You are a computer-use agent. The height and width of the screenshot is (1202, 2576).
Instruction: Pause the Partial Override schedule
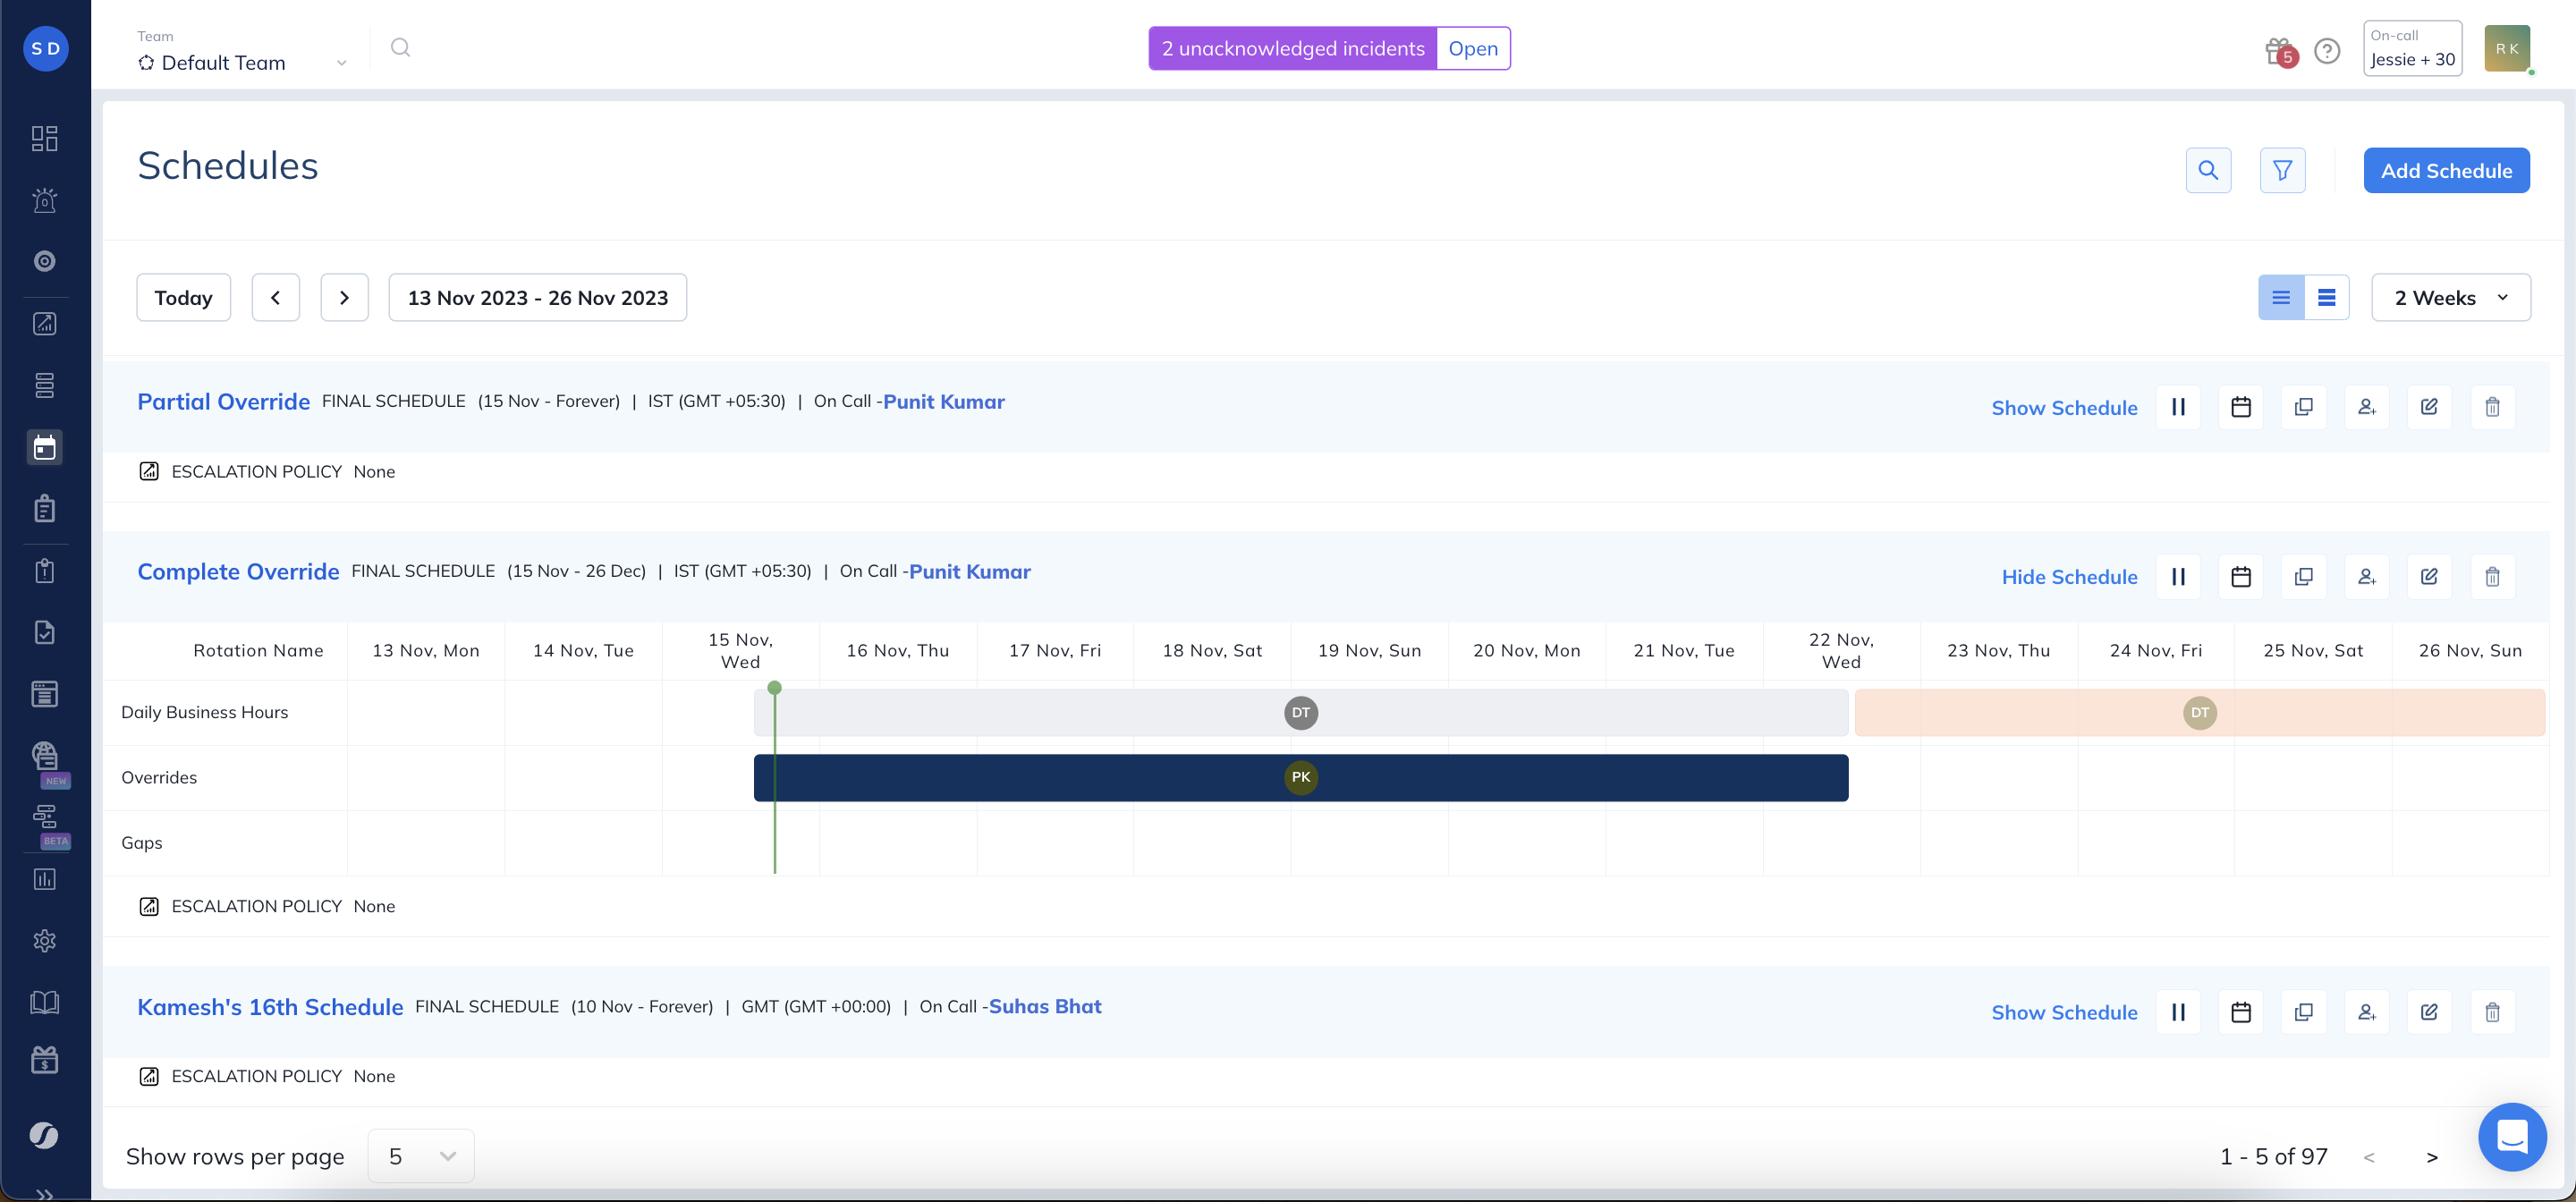(x=2178, y=407)
